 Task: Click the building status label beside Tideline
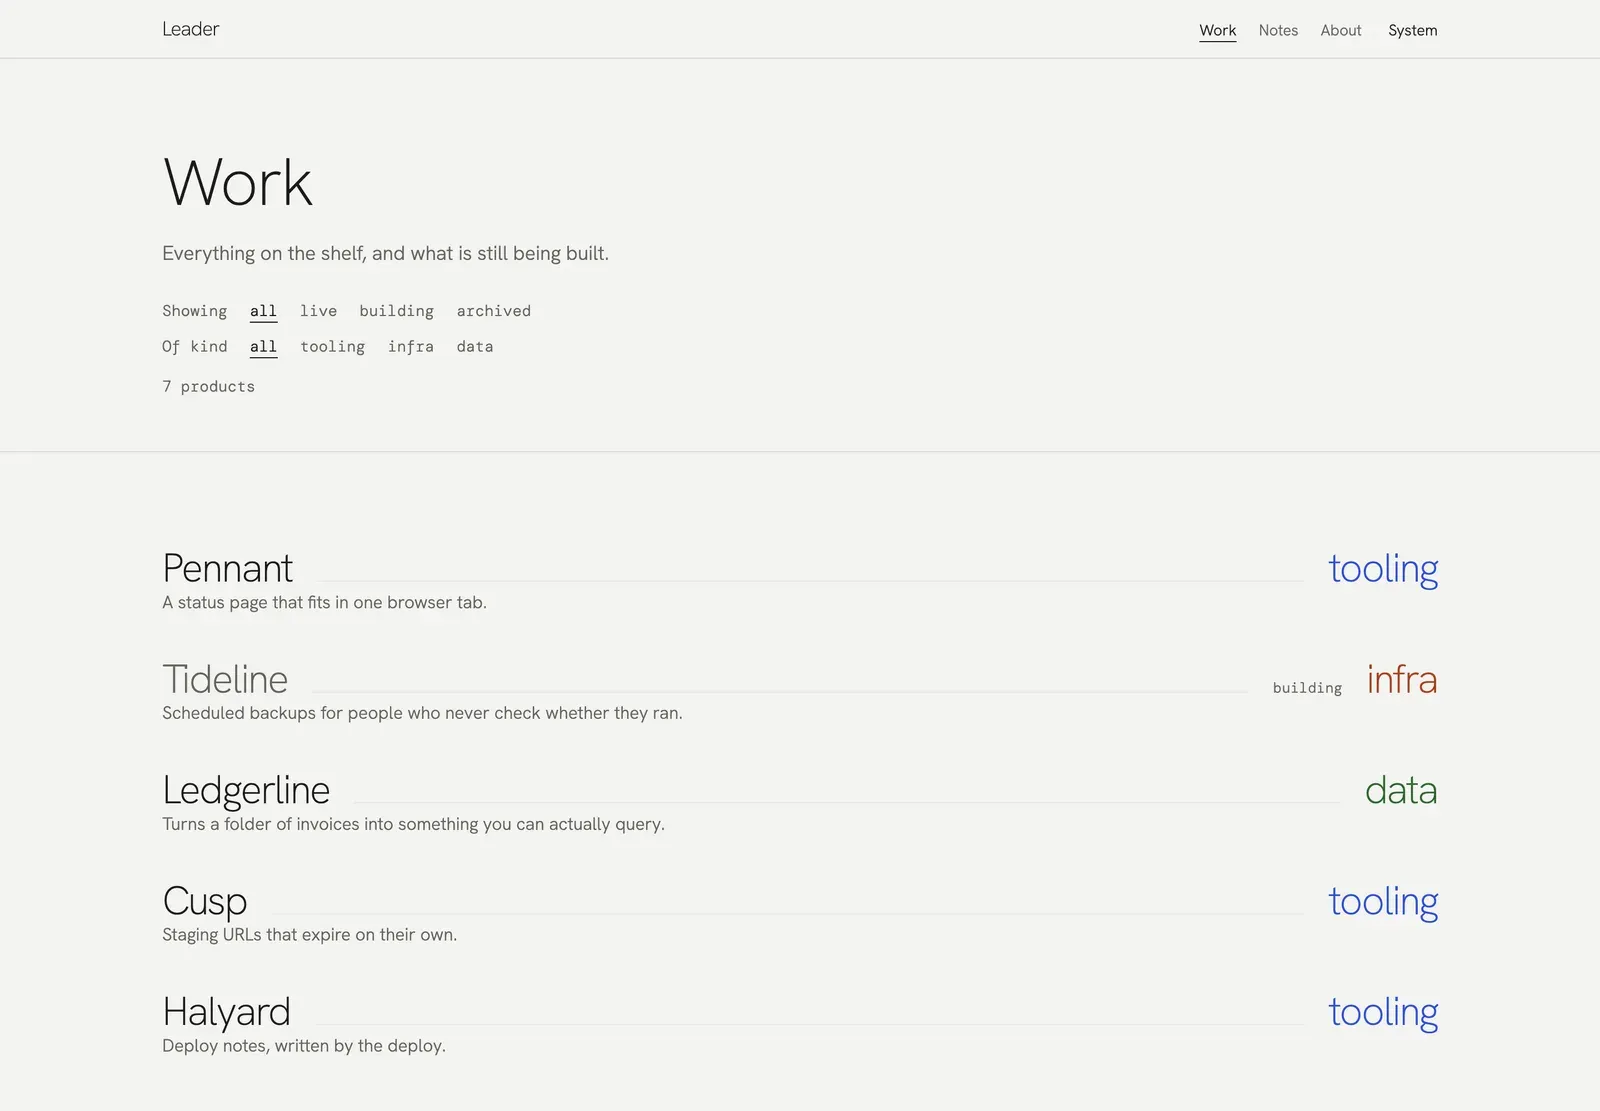coord(1307,688)
